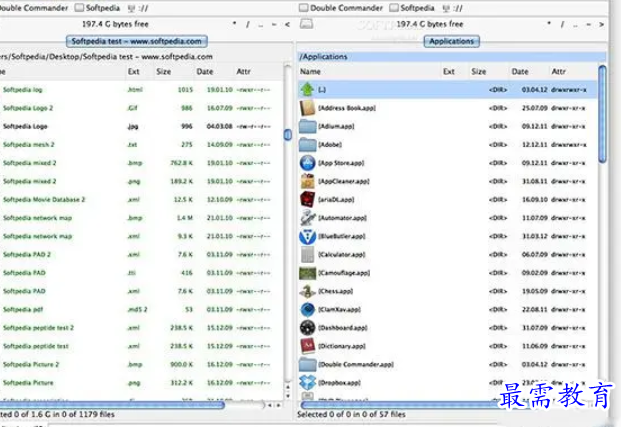Sort left panel by Size column
Image resolution: width=621 pixels, height=427 pixels.
pyautogui.click(x=173, y=72)
